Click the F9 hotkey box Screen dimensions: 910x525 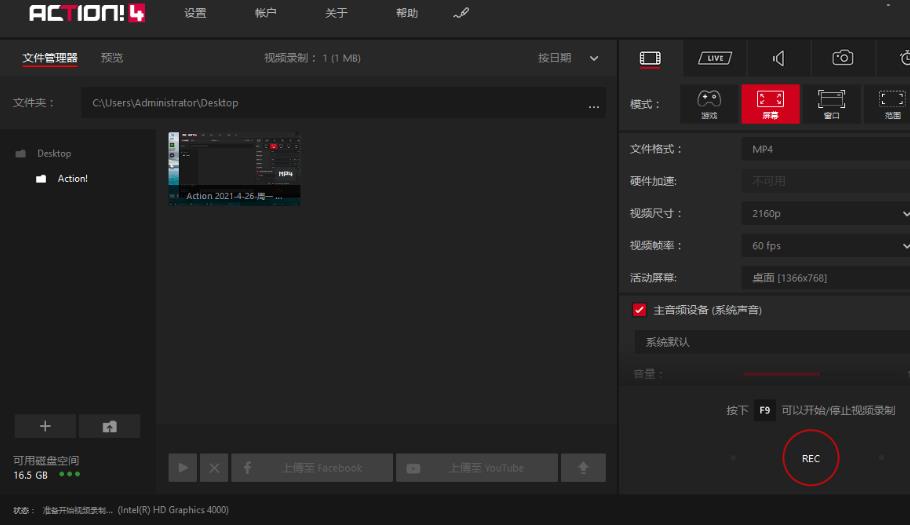coord(764,410)
